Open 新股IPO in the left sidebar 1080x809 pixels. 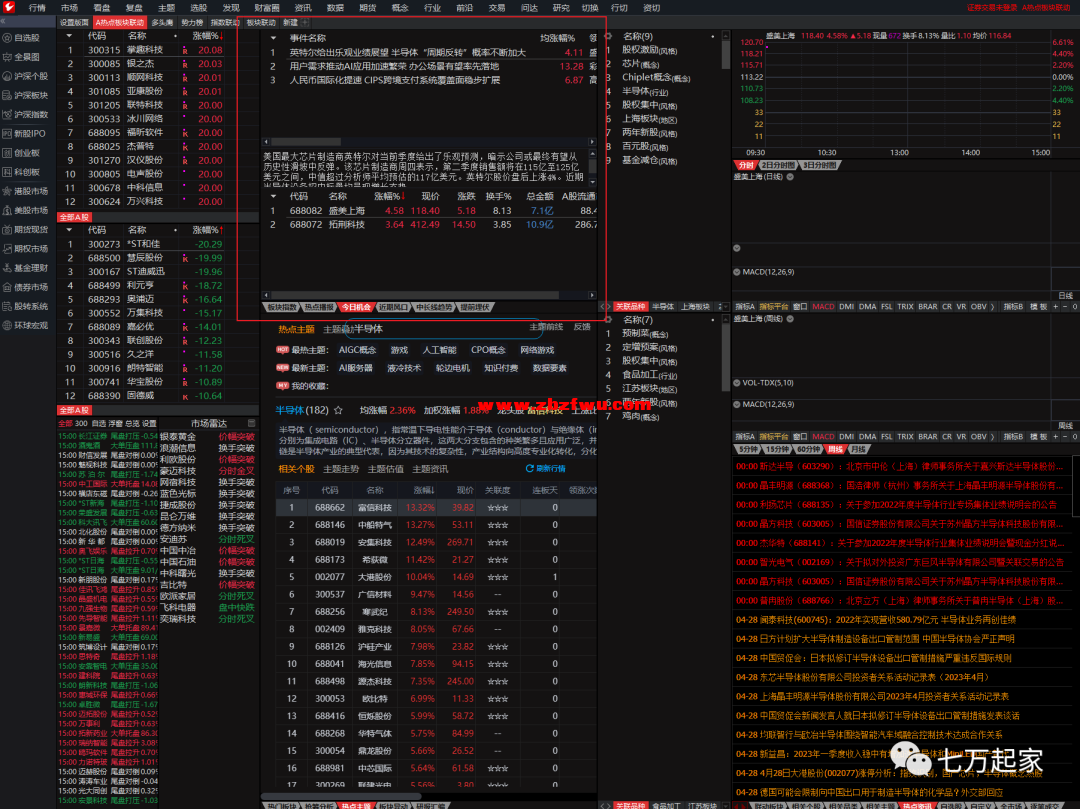26,134
